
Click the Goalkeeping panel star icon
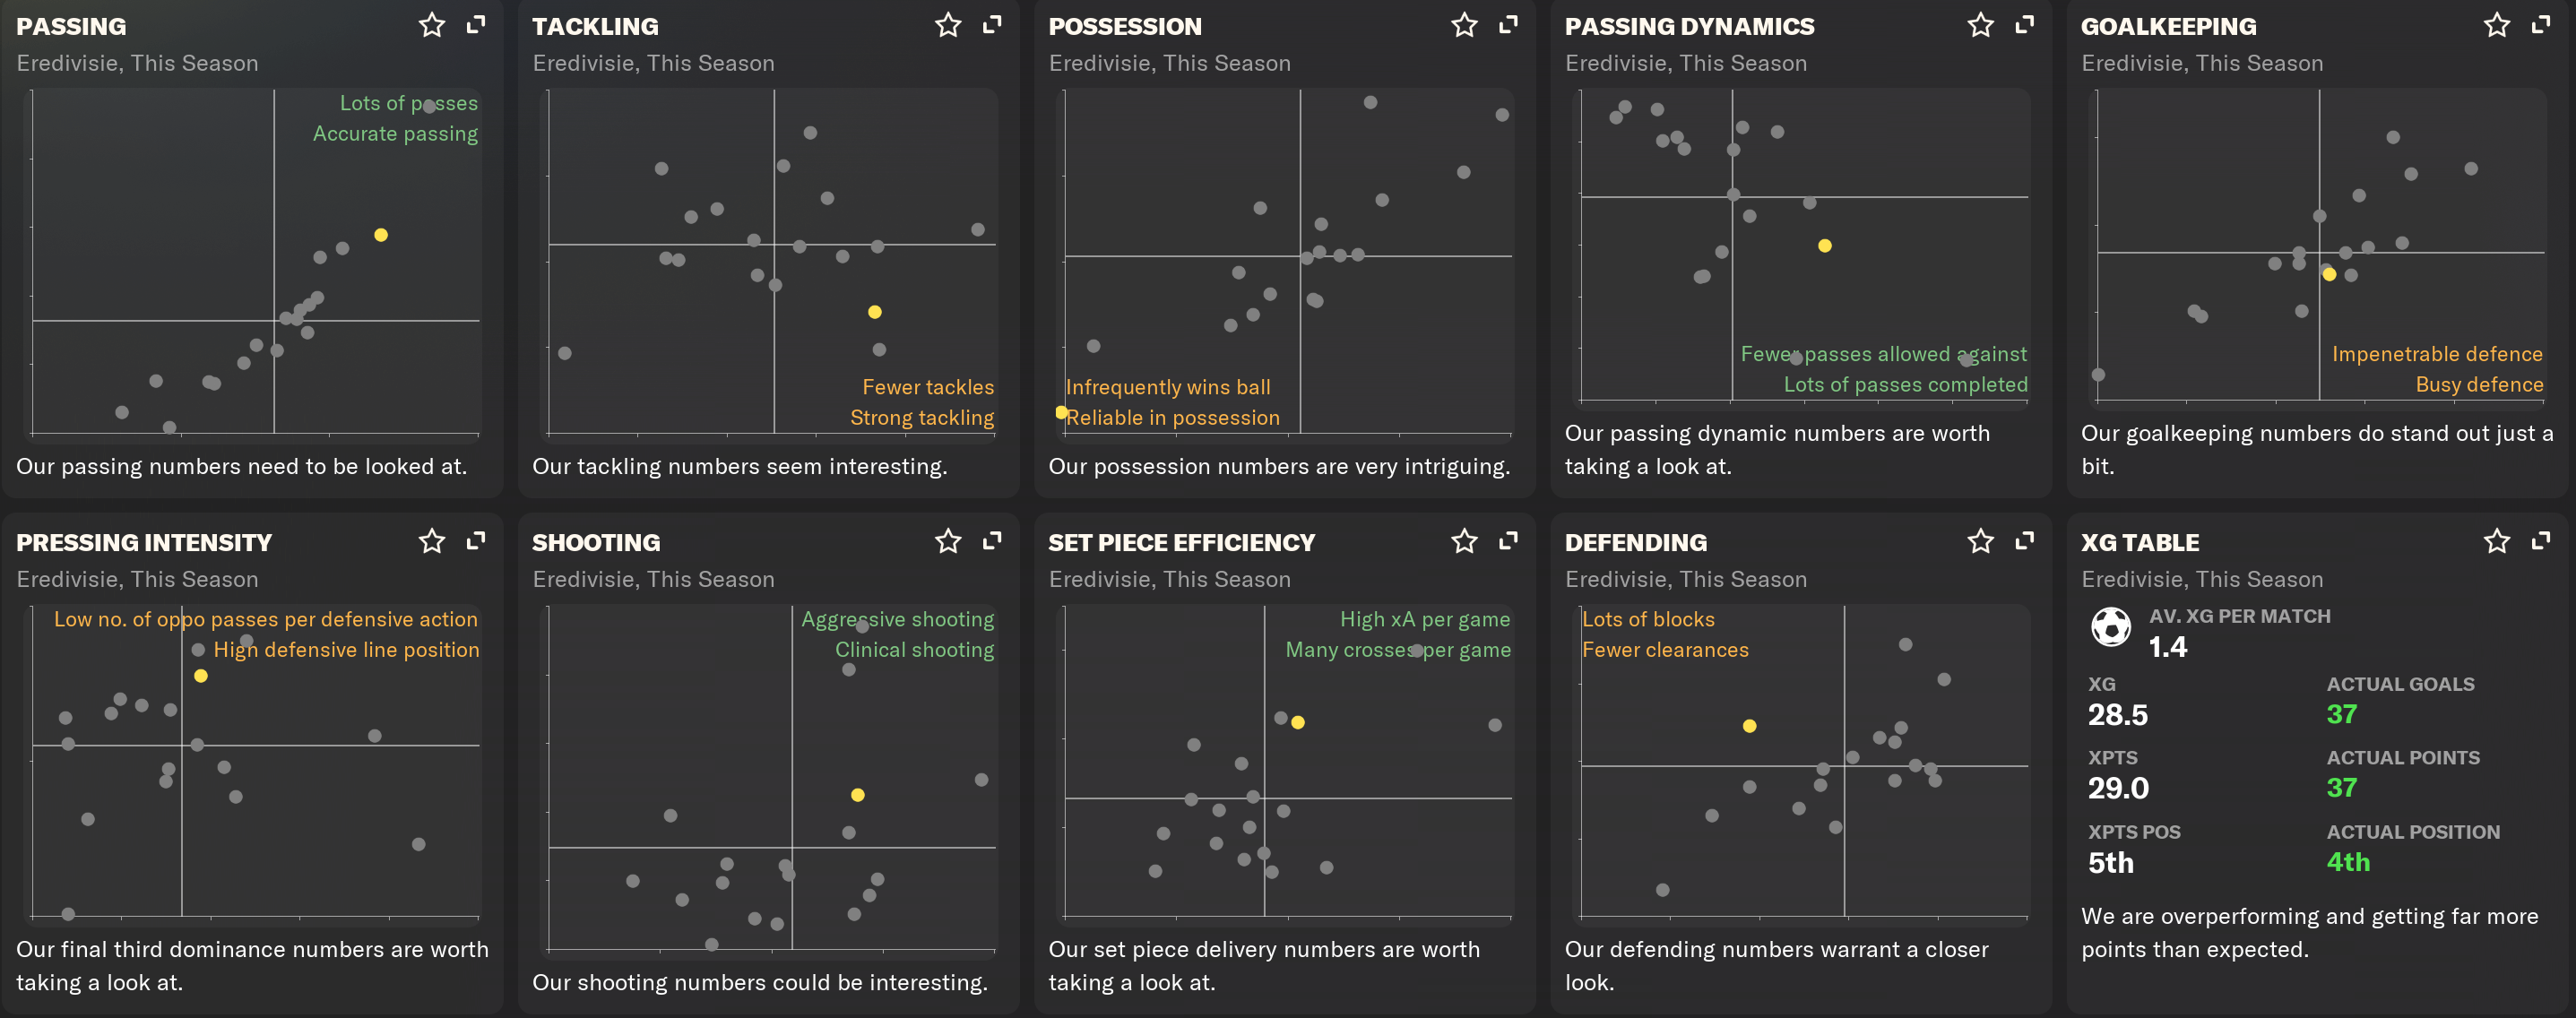click(x=2496, y=25)
